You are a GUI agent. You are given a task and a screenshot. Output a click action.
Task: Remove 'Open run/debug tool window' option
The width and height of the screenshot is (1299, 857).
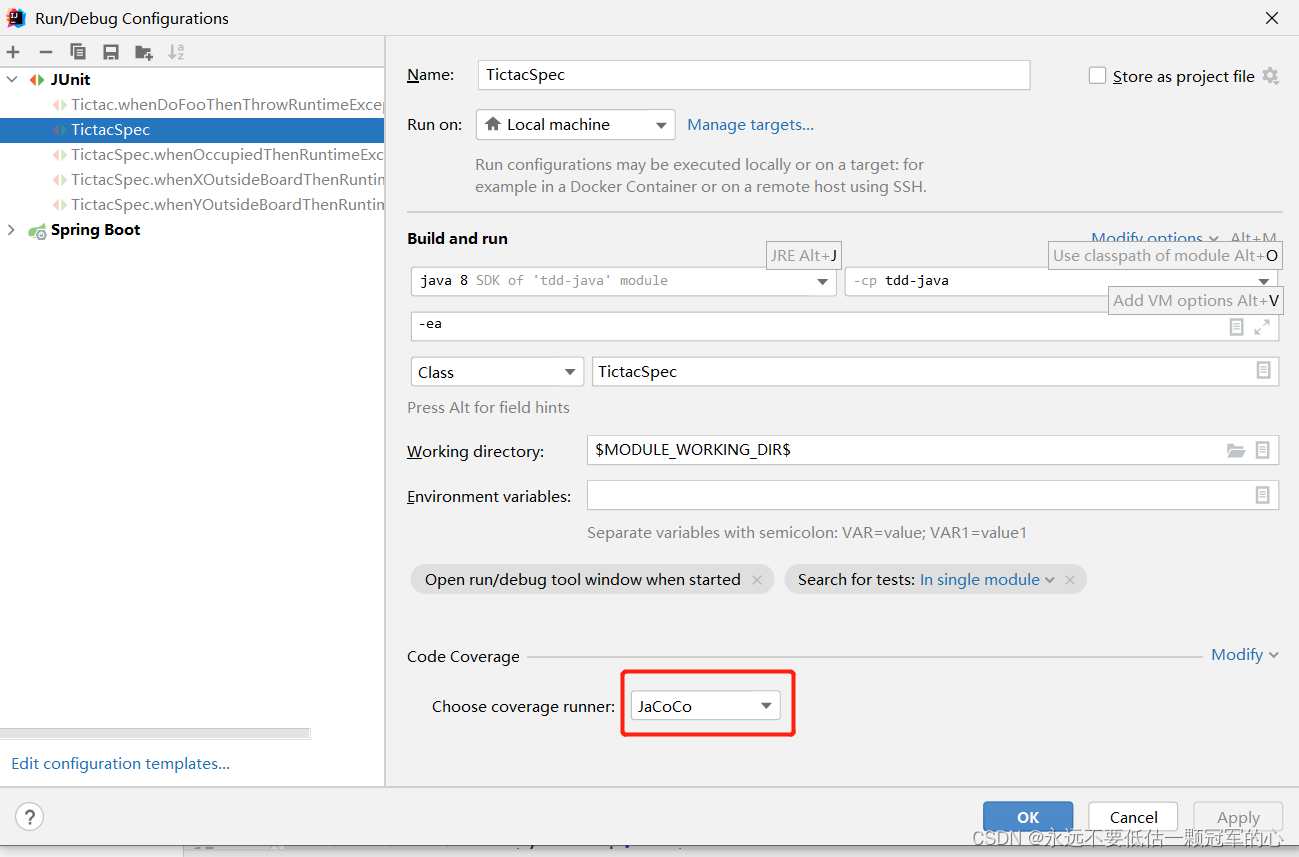point(757,580)
